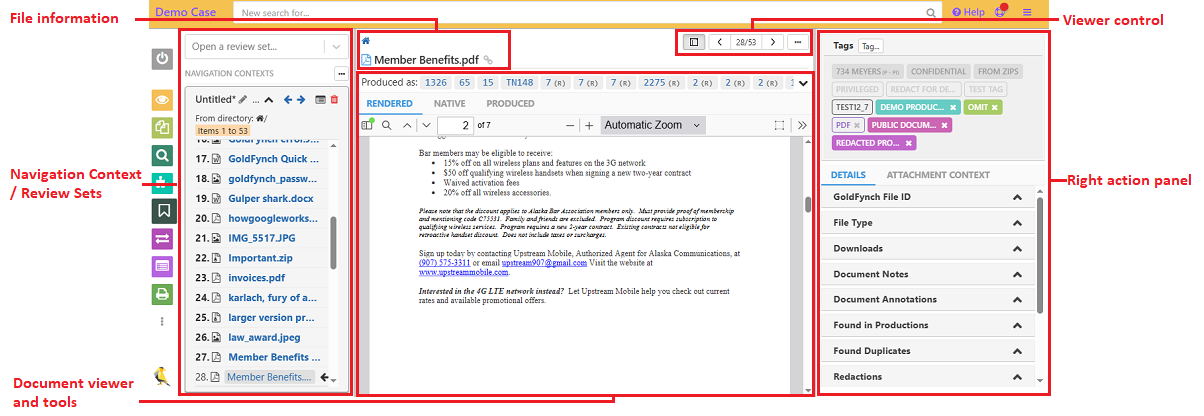The height and width of the screenshot is (416, 1204).
Task: Go to previous context with blue left arrow
Action: pos(288,100)
